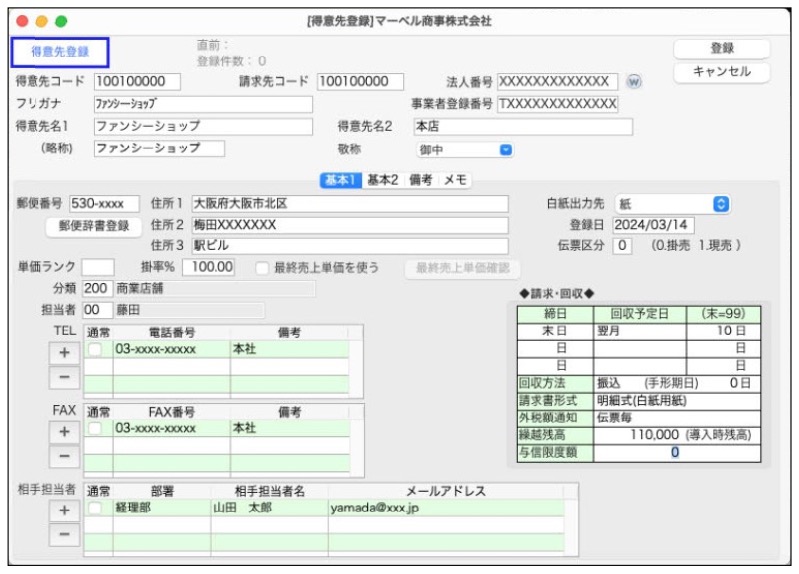Open the 敬称 dropdown showing 御中
This screenshot has height=574, width=799.
click(x=464, y=149)
